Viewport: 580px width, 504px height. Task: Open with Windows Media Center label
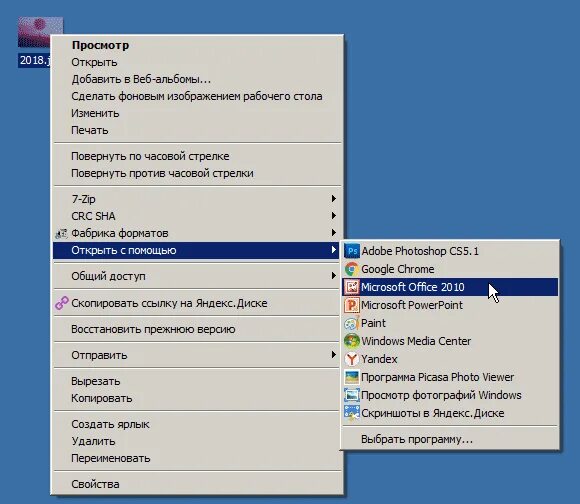416,341
